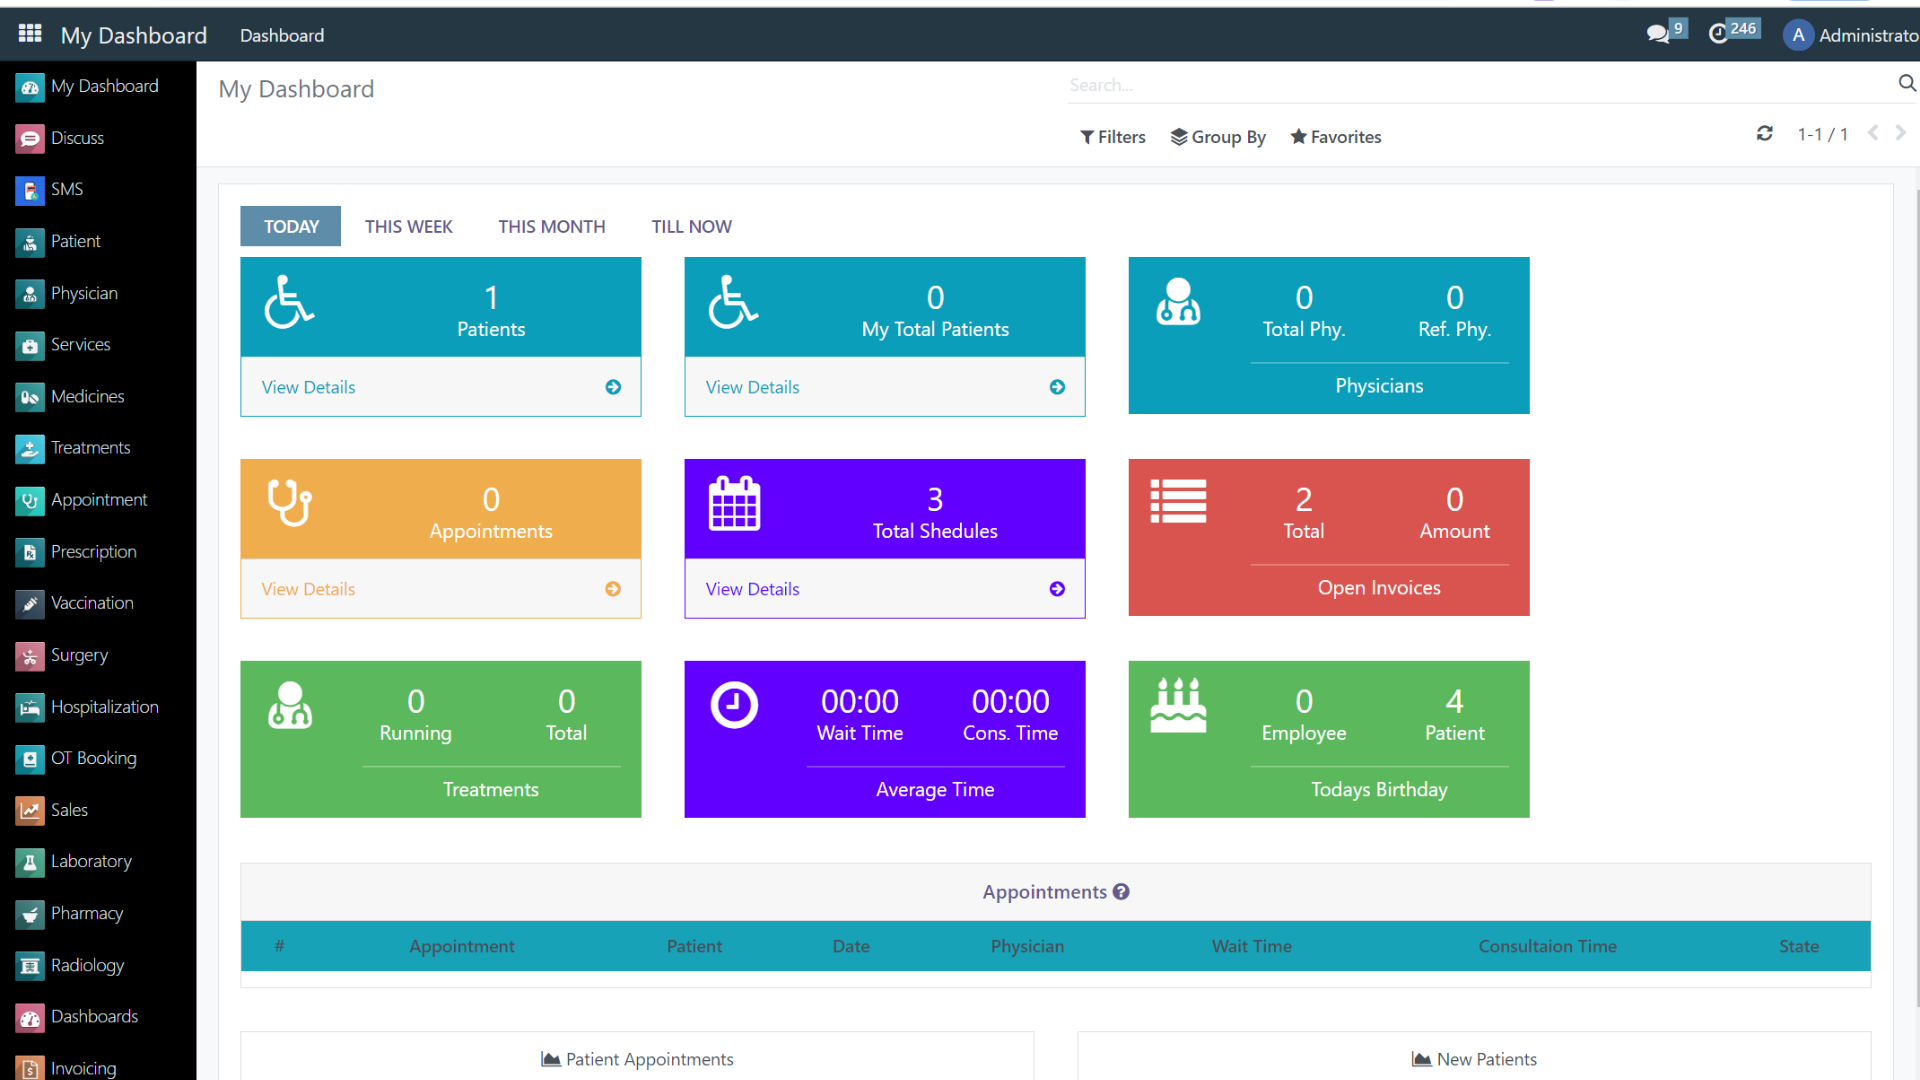Click View Details under Patients card
1920x1080 pixels.
click(x=309, y=387)
